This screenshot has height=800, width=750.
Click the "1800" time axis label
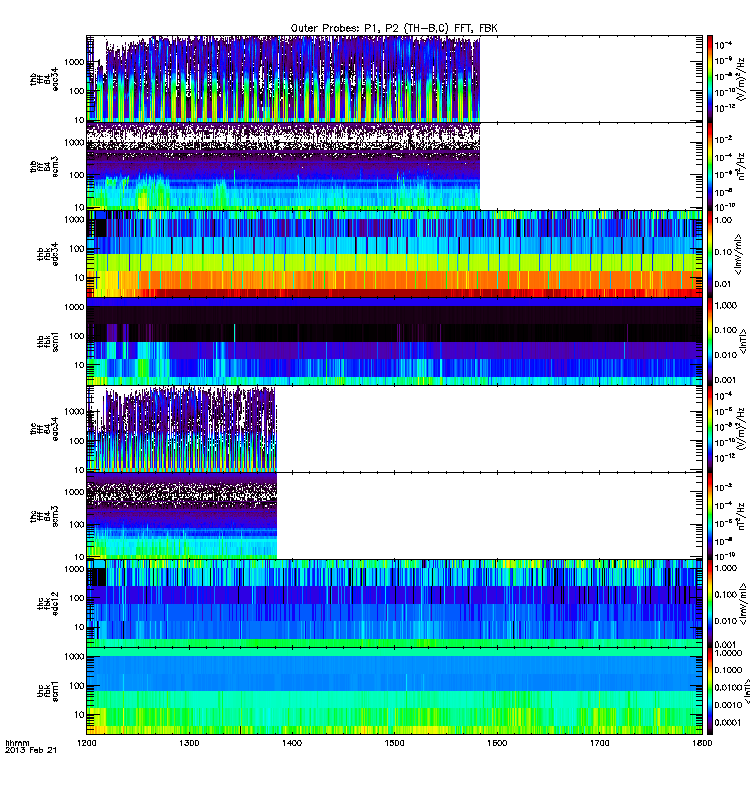[x=702, y=743]
